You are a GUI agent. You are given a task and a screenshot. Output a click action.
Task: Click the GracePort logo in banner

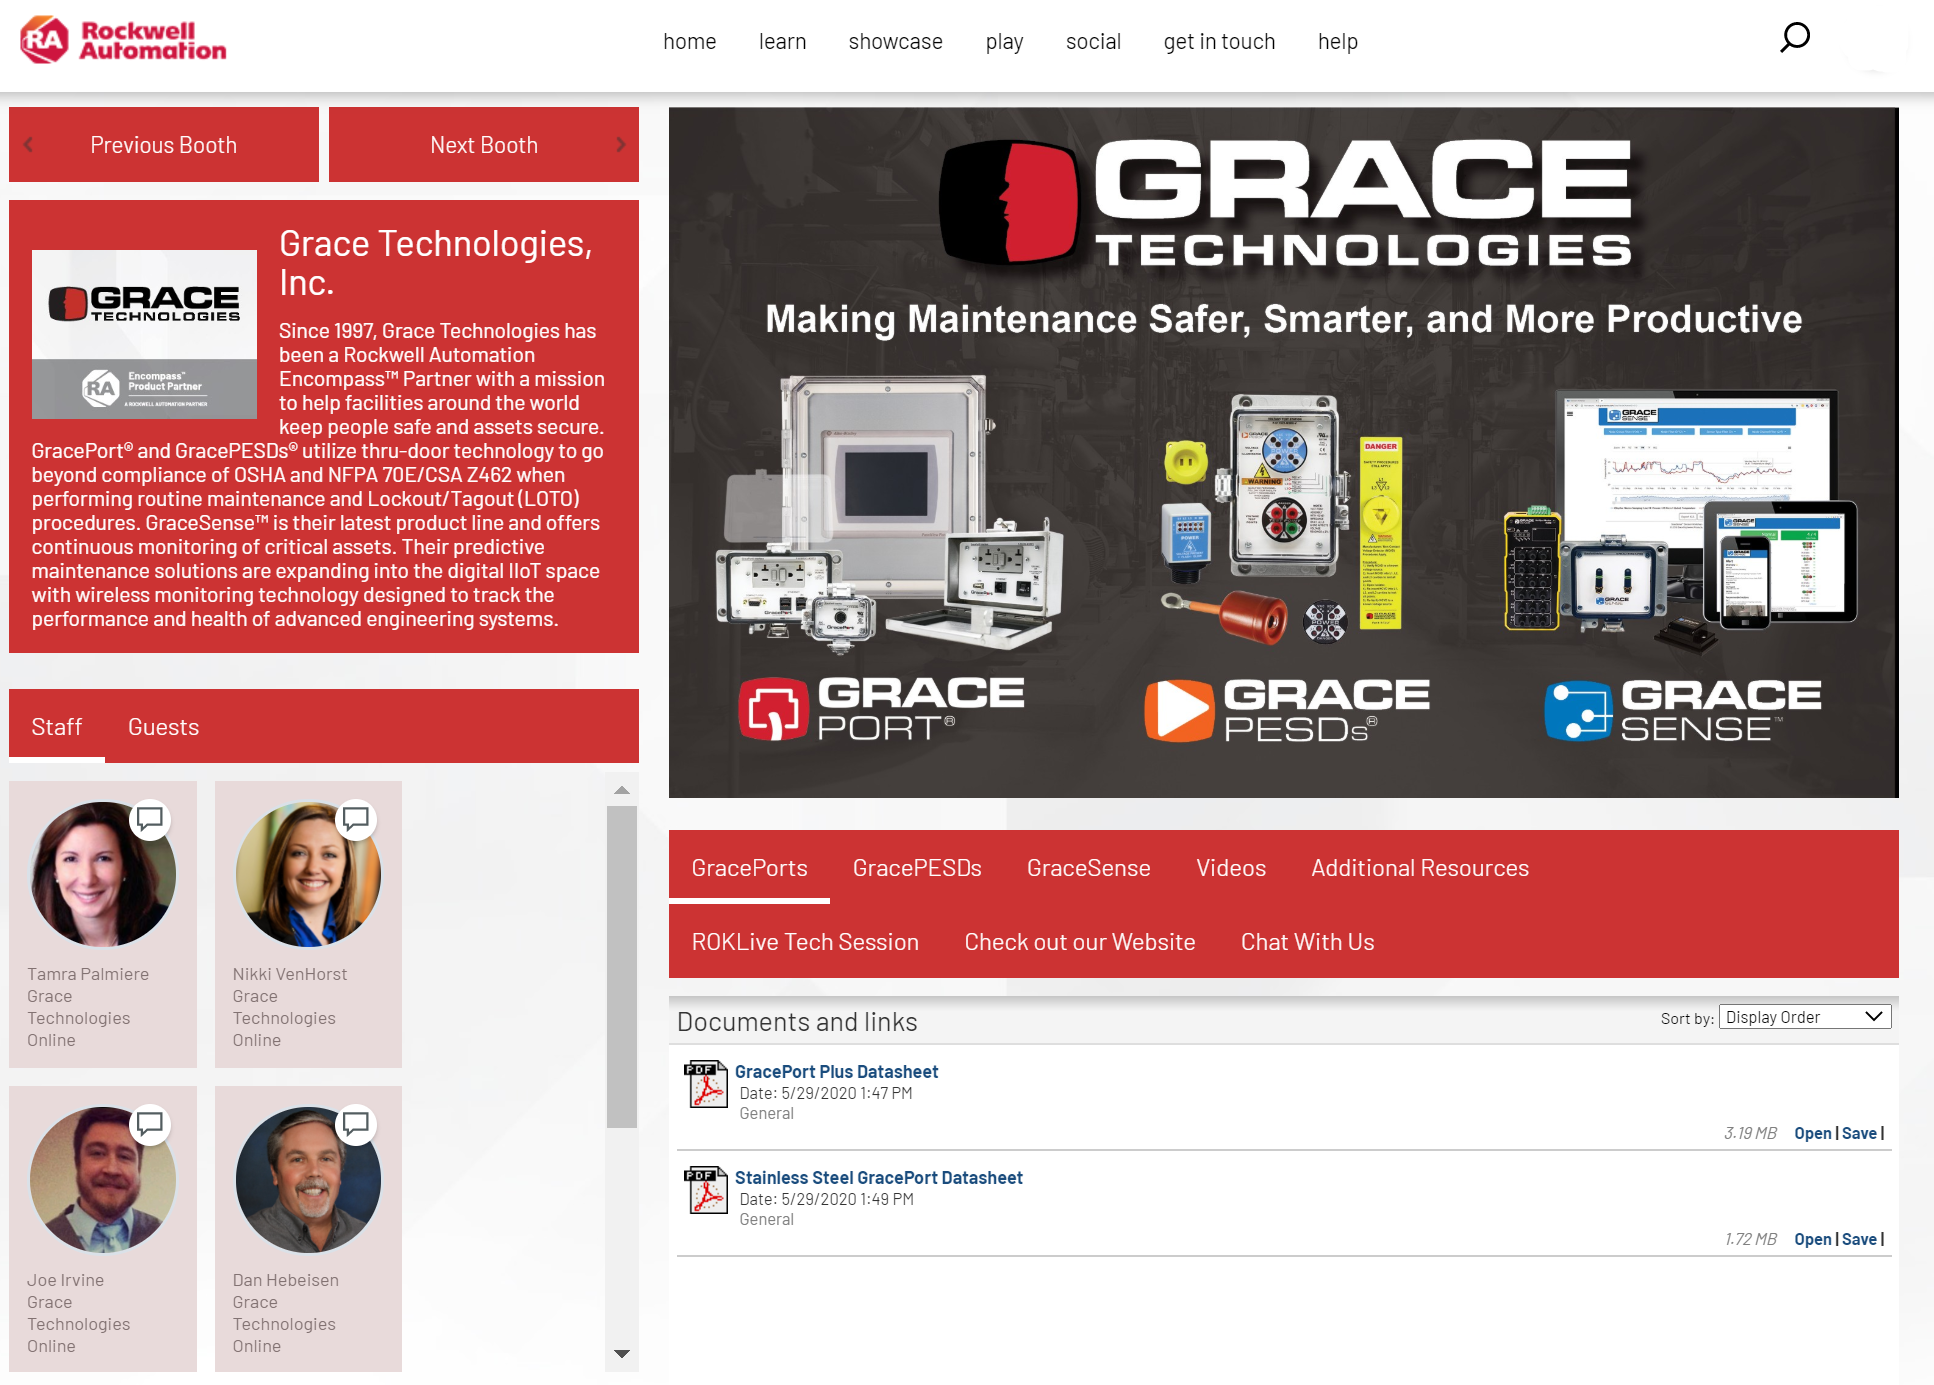click(880, 709)
